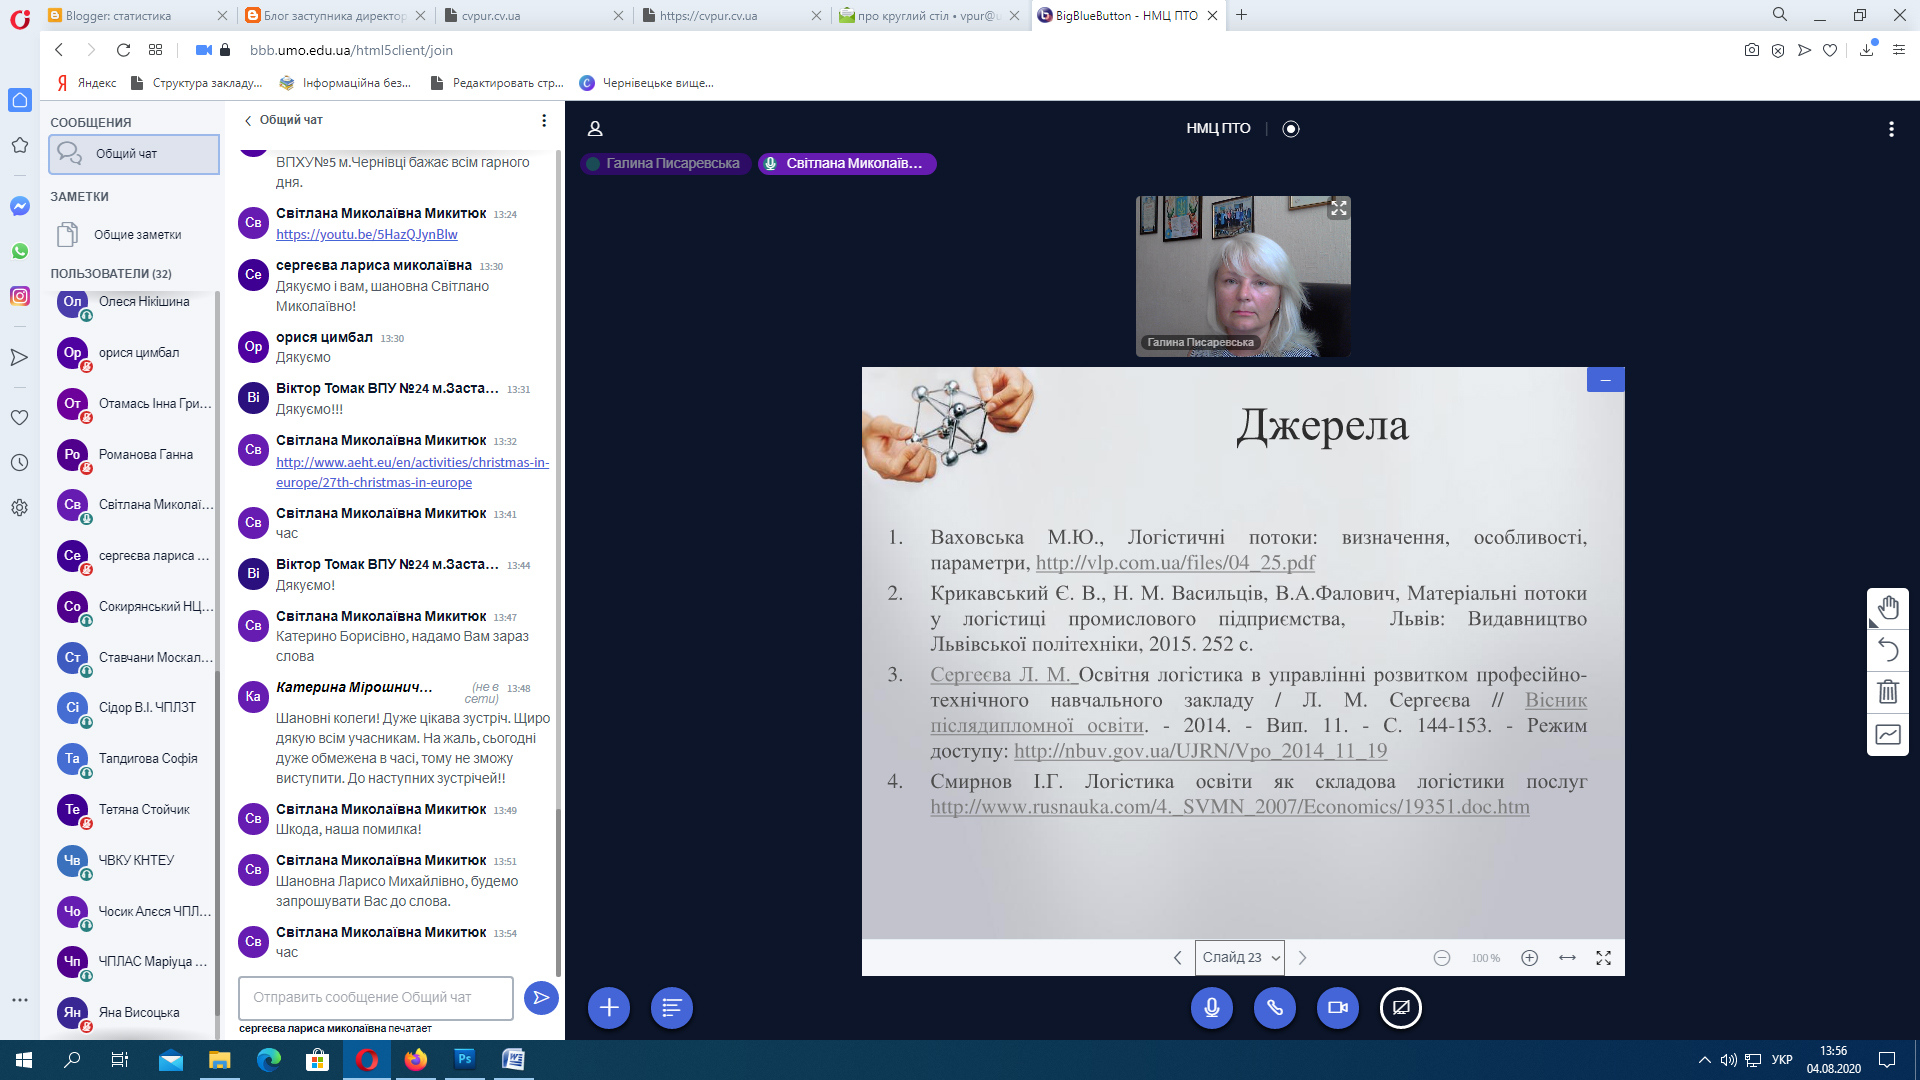Toggle screen share button
Viewport: 1920px width, 1080px height.
click(x=1401, y=1007)
